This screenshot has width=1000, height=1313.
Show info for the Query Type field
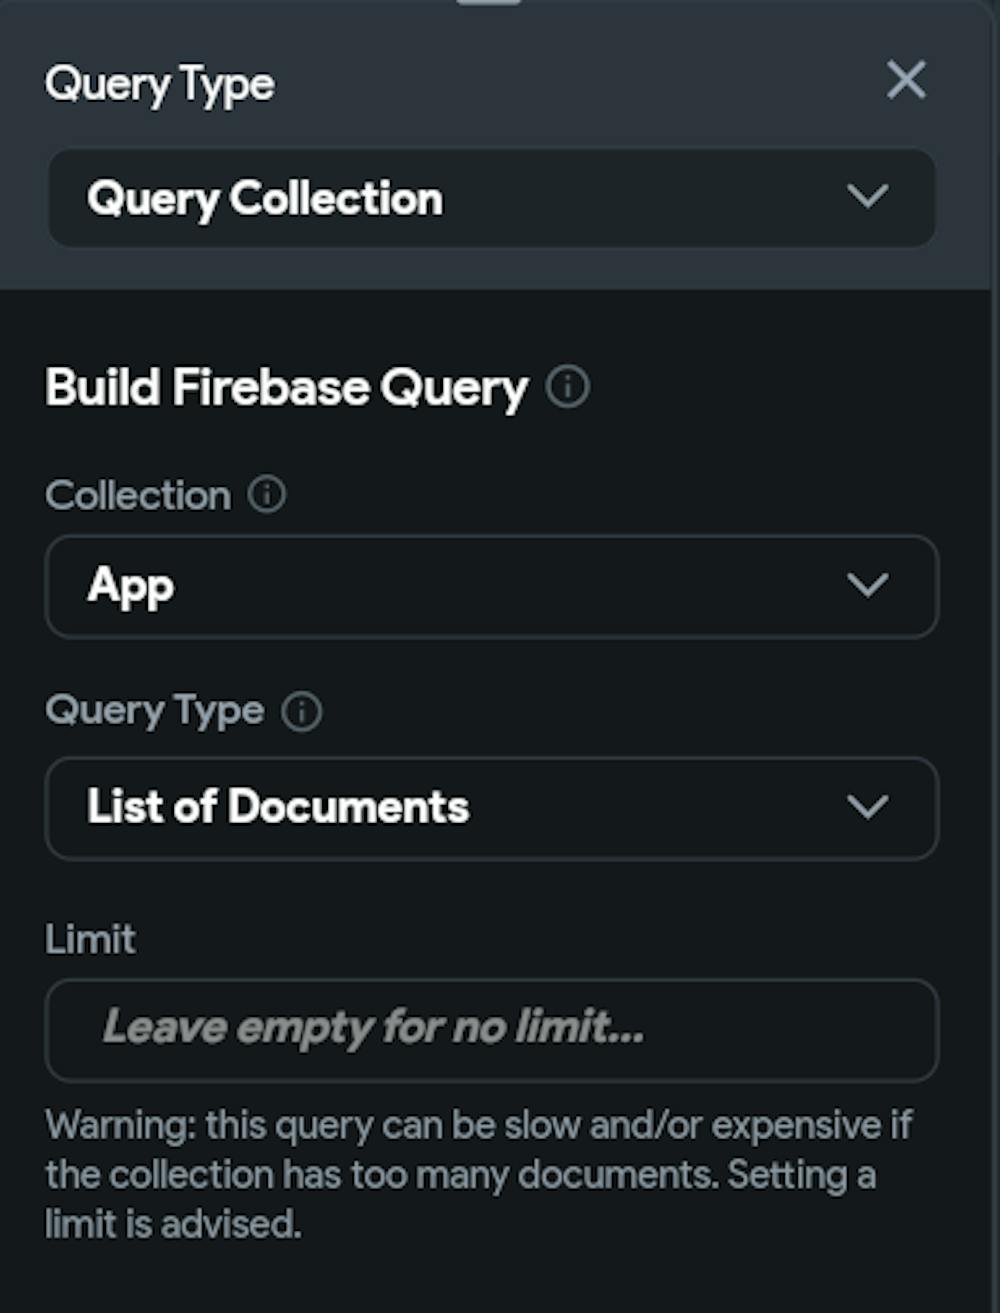click(301, 711)
